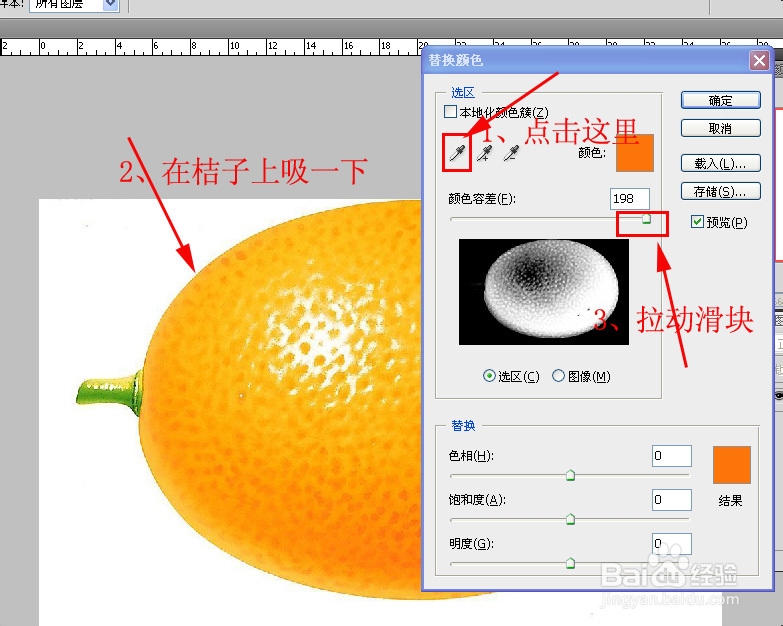The width and height of the screenshot is (783, 626).
Task: Click the 存储(S)... button
Action: (721, 191)
